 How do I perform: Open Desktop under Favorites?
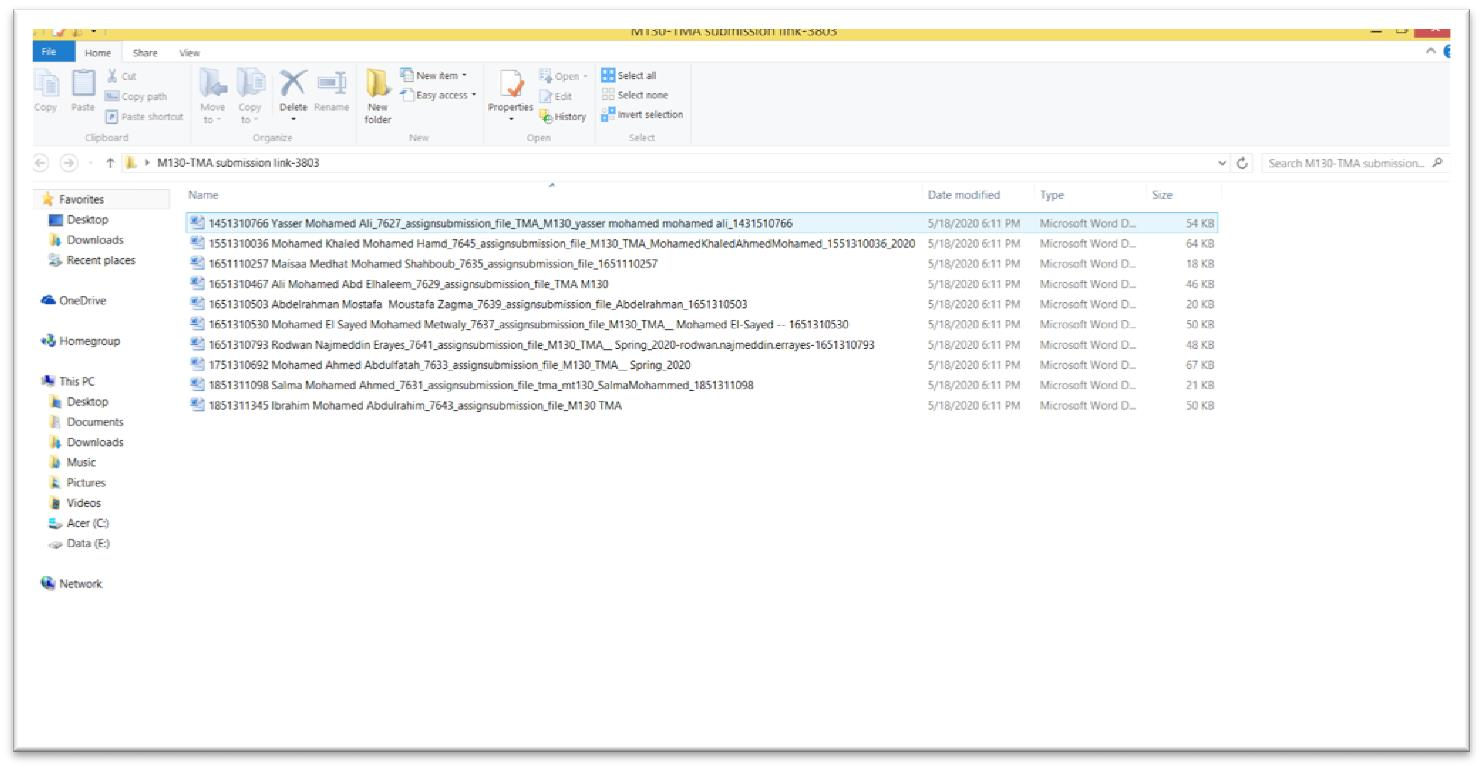click(79, 220)
